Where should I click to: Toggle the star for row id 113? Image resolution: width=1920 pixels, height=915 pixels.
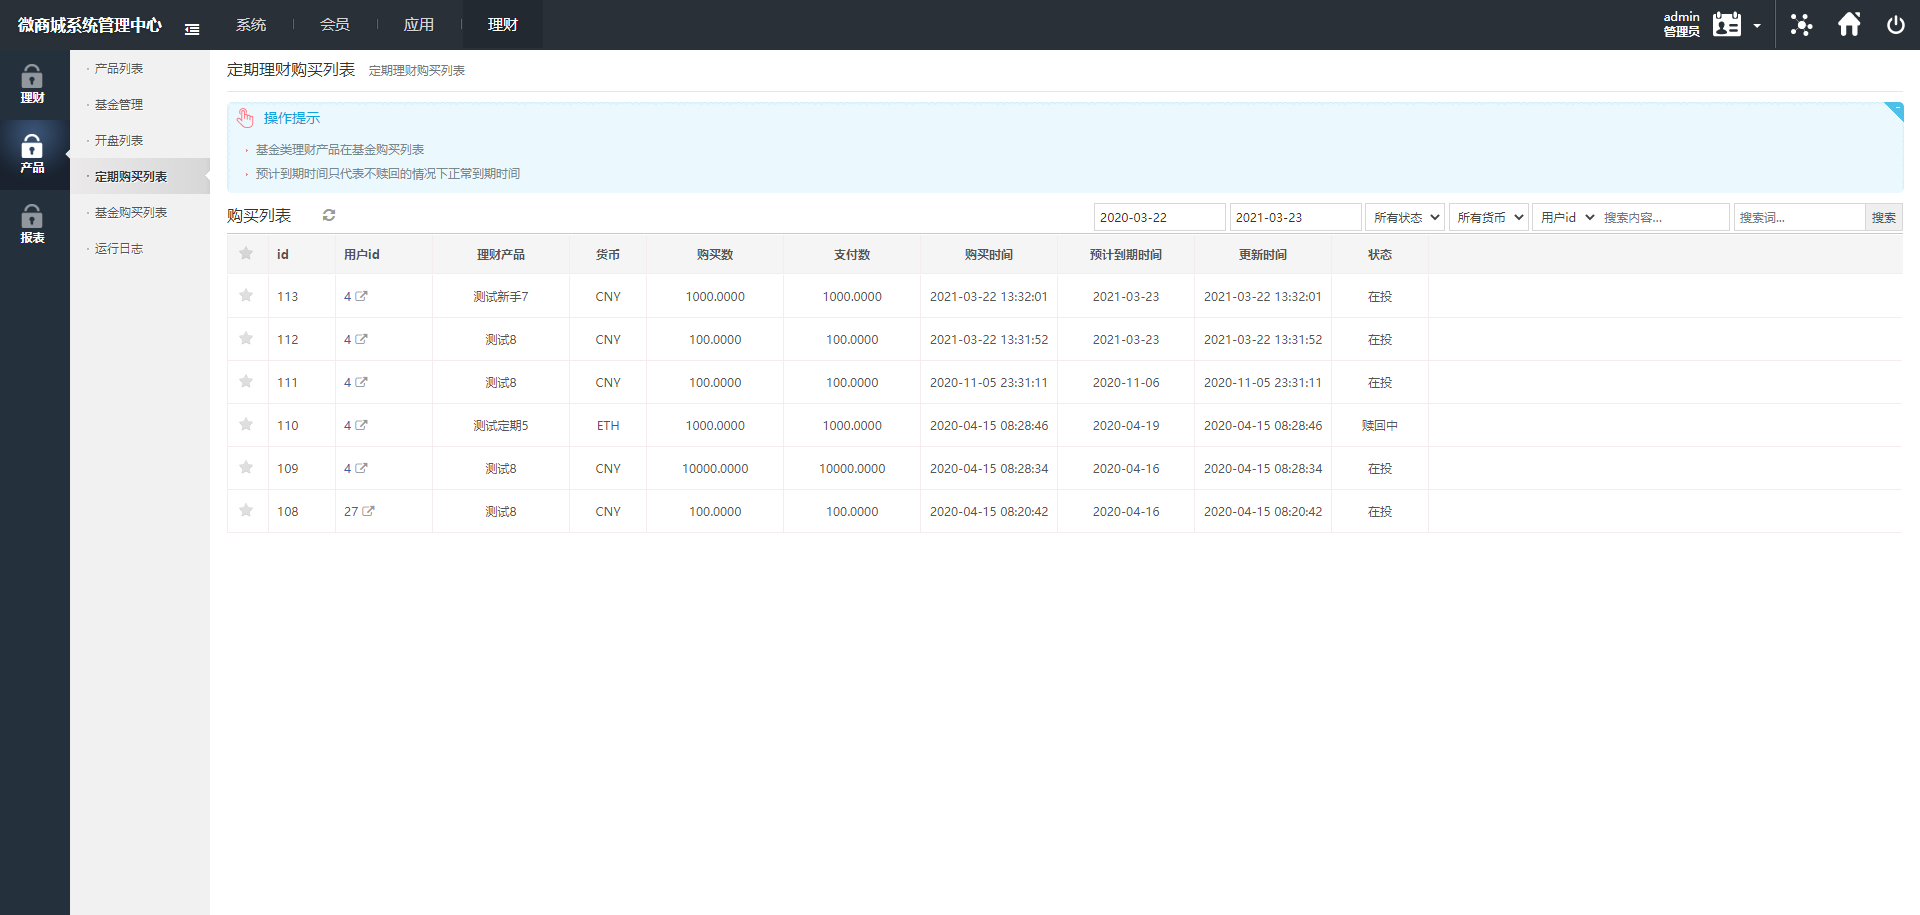(x=246, y=296)
